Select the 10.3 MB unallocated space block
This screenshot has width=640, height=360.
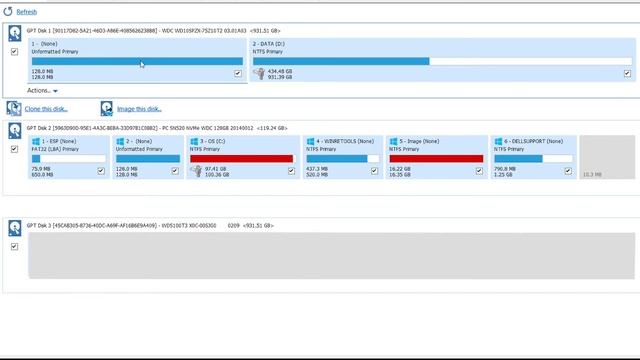click(x=607, y=157)
